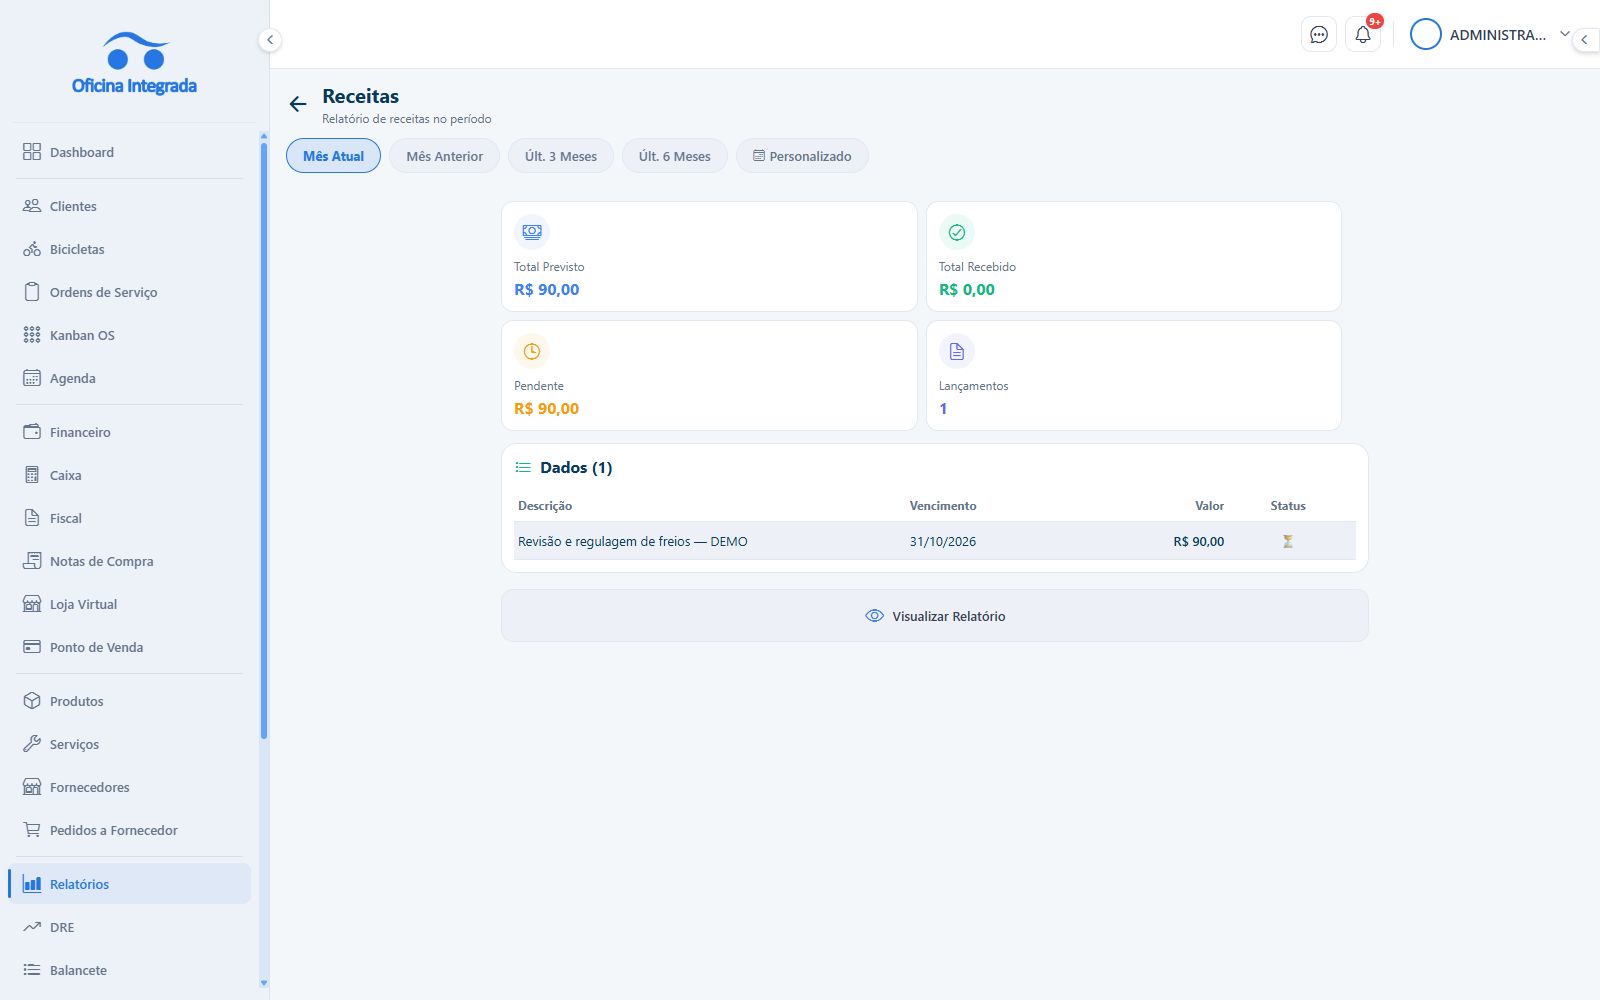This screenshot has height=1000, width=1600.
Task: Open the ADMINISTRA... user dropdown
Action: [x=1490, y=35]
